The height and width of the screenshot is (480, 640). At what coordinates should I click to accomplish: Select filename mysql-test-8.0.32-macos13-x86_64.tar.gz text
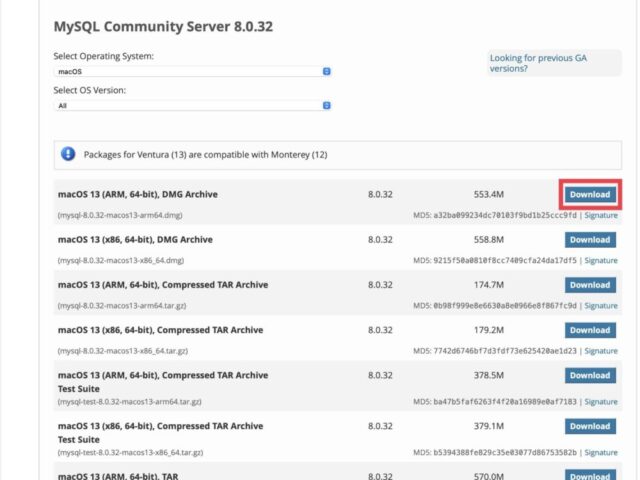131,452
